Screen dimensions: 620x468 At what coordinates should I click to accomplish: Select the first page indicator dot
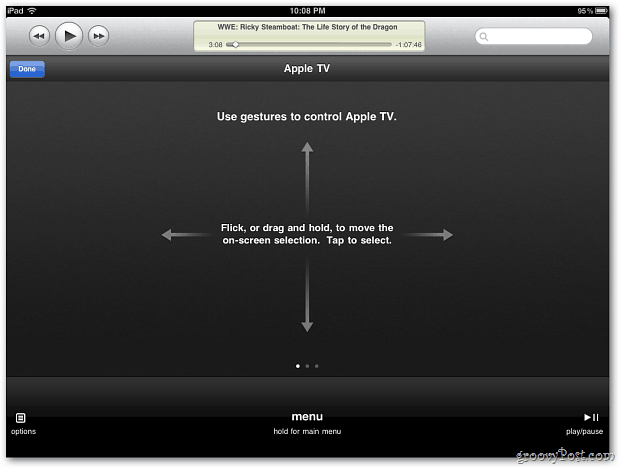[x=298, y=366]
